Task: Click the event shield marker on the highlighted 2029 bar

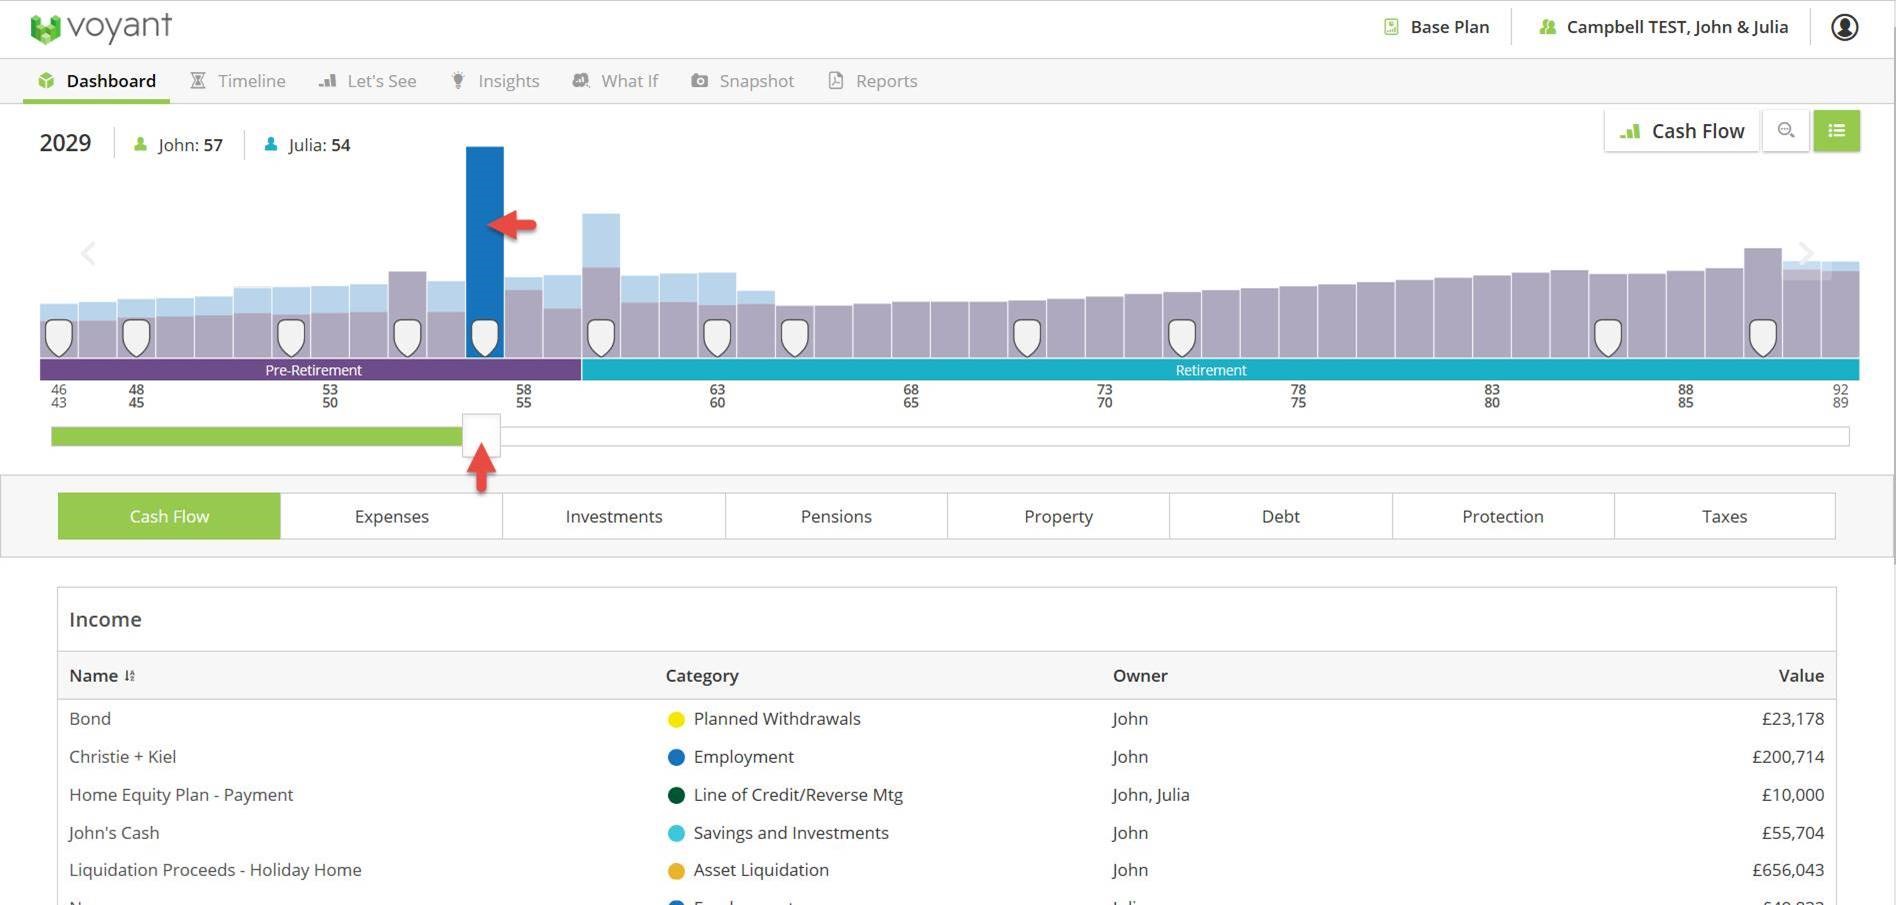Action: click(485, 337)
